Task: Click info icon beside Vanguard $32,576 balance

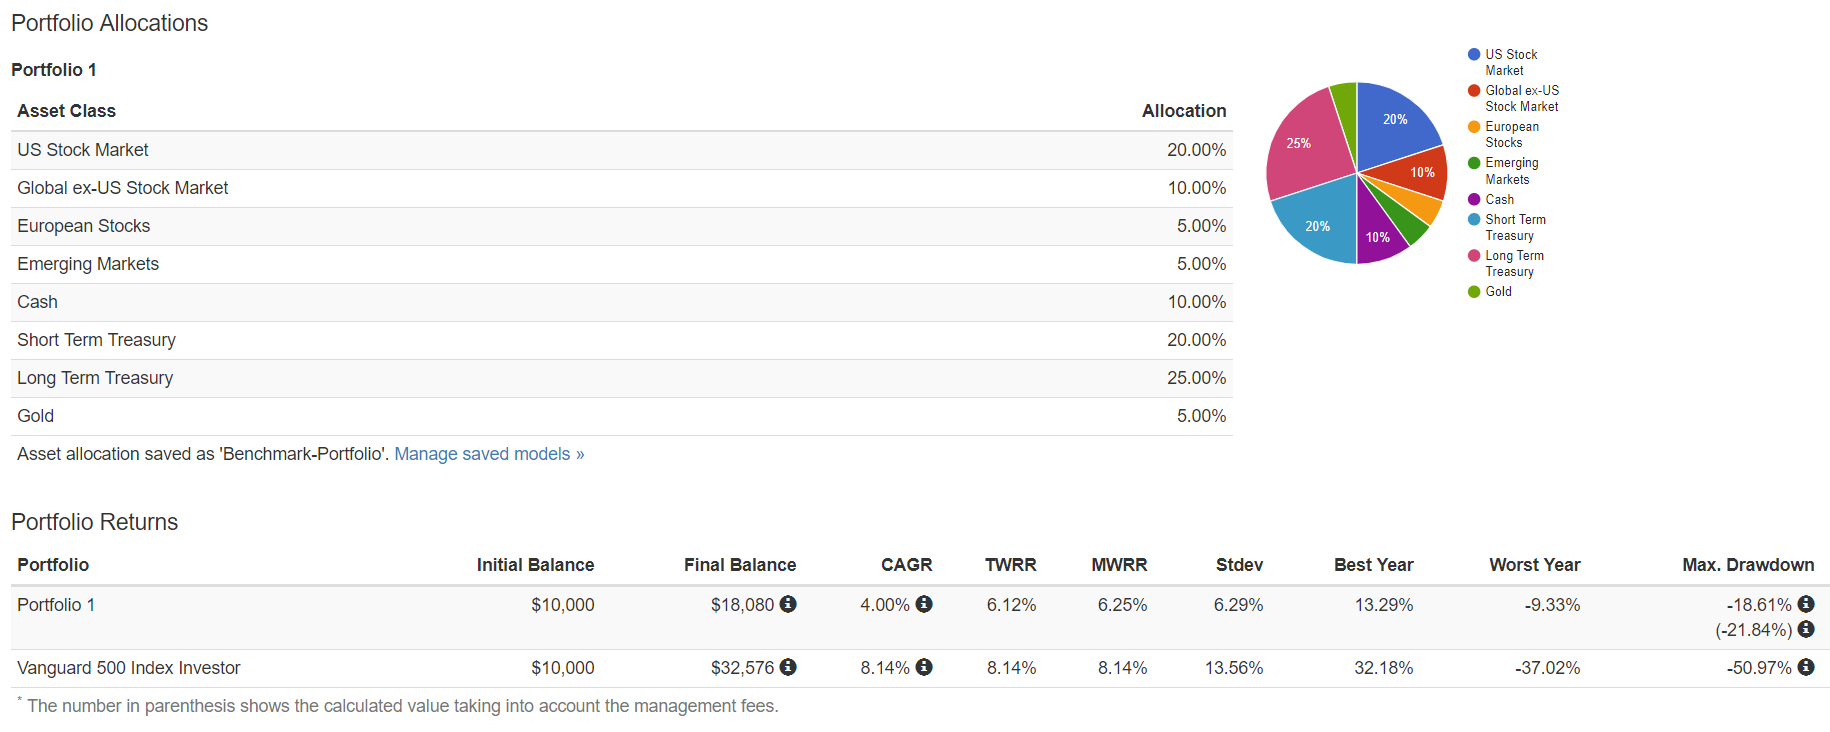Action: [x=788, y=667]
